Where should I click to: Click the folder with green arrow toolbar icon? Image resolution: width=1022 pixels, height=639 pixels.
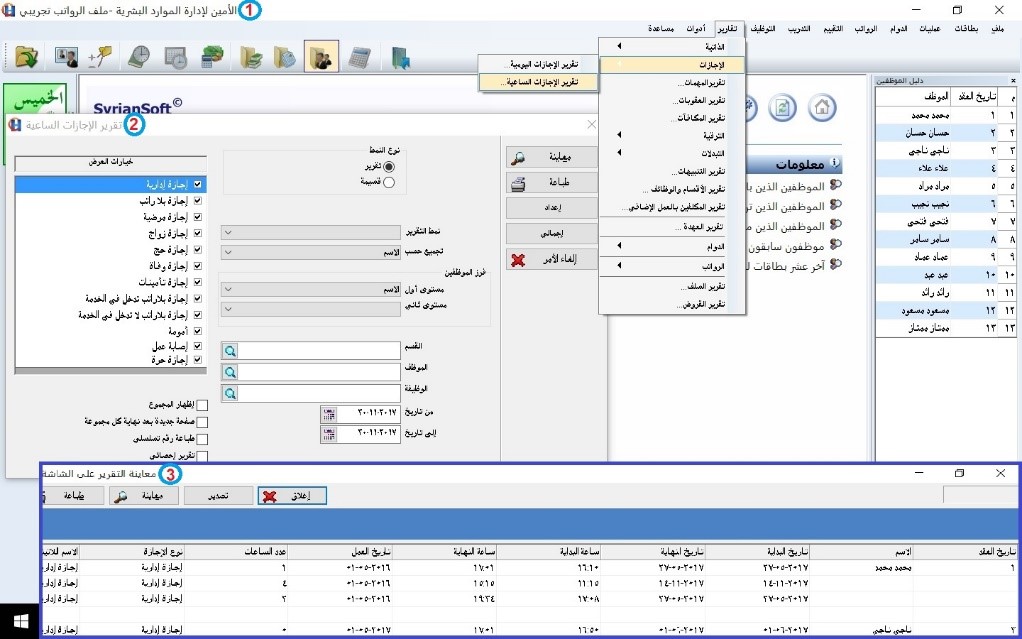(26, 57)
